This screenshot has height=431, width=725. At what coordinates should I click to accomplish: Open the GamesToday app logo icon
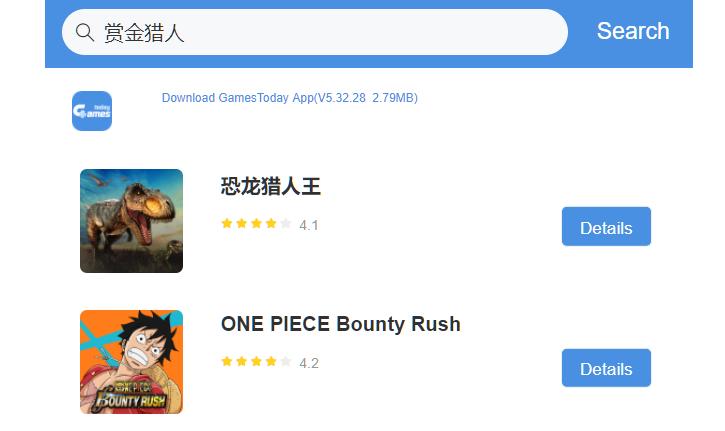(x=92, y=111)
